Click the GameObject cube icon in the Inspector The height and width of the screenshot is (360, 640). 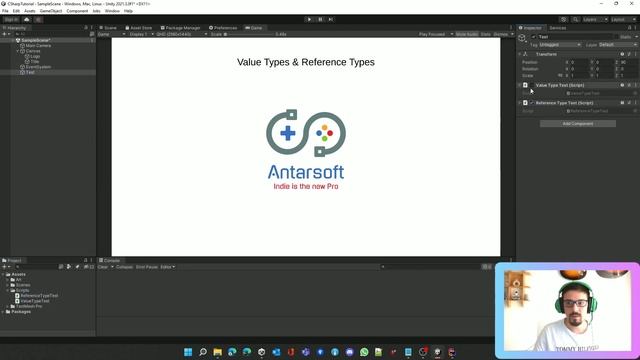coord(522,38)
